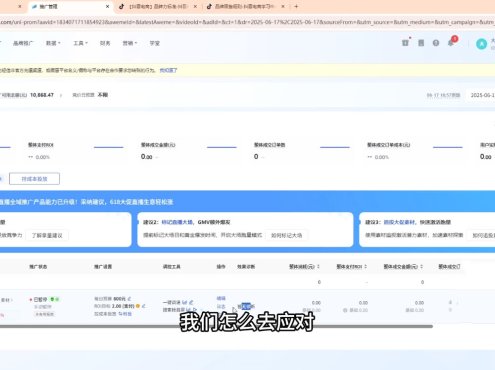Image resolution: width=495 pixels, height=370 pixels.
Task: Open the second TikTok-icon browser tab
Action: (158, 6)
